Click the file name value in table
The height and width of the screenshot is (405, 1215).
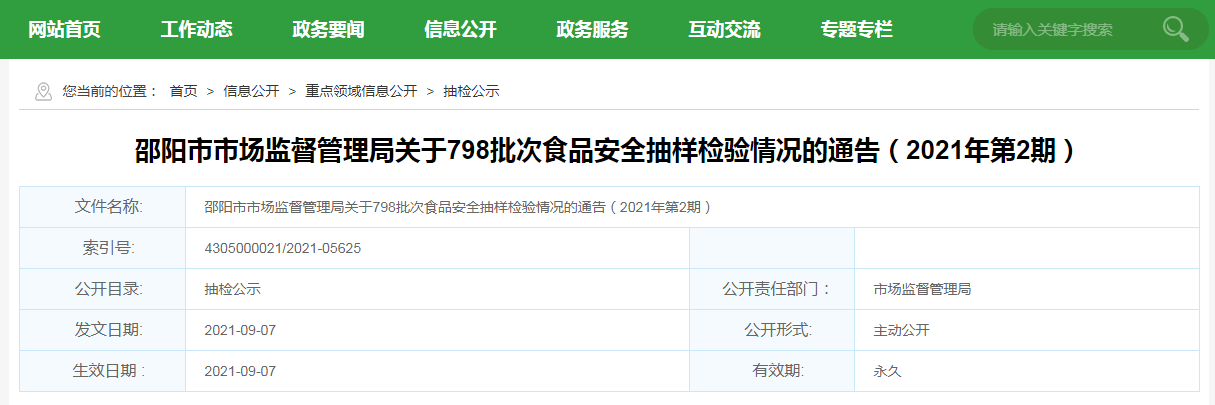tap(458, 207)
